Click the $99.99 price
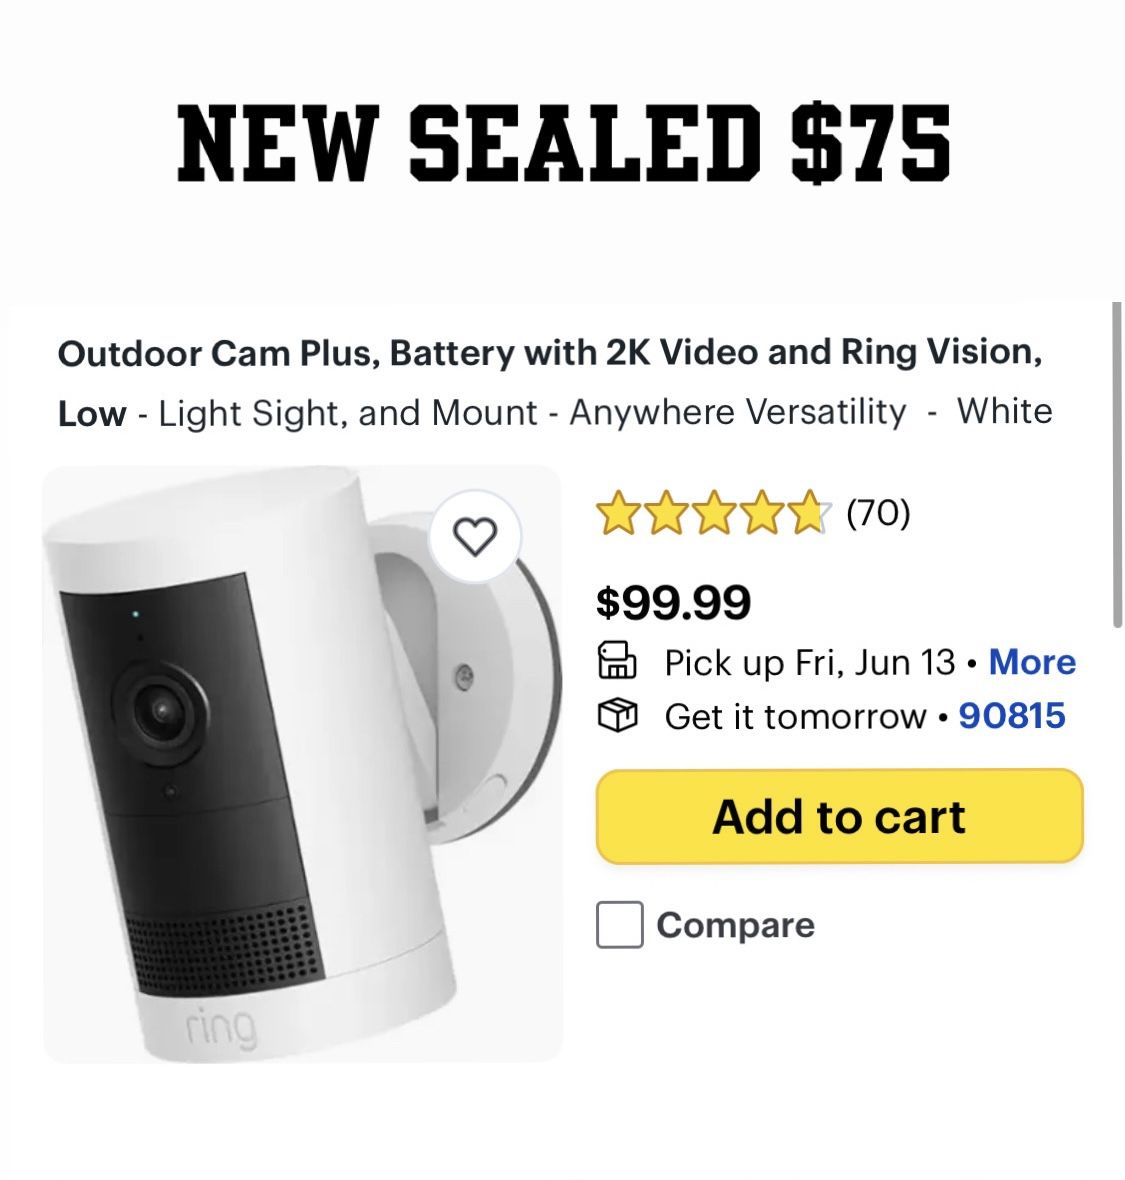Screen dimensions: 1125x1180 [x=673, y=603]
